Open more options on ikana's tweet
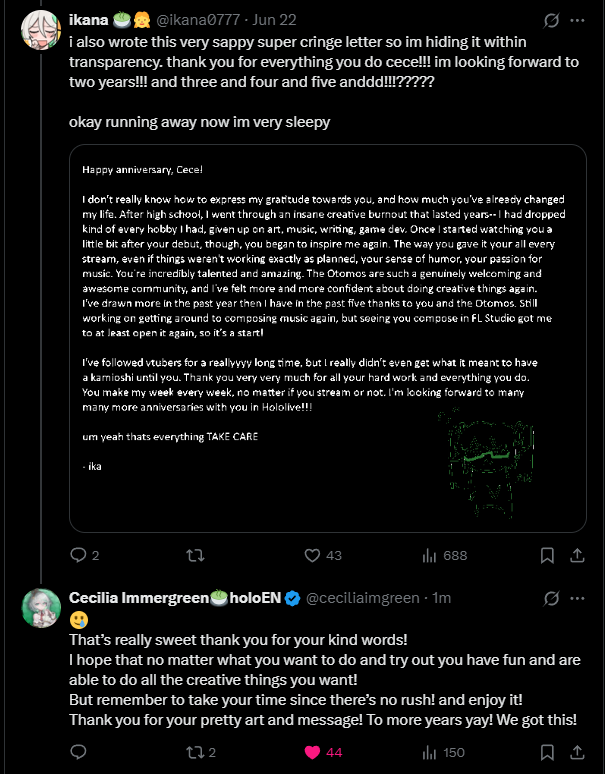This screenshot has width=605, height=774. [578, 19]
